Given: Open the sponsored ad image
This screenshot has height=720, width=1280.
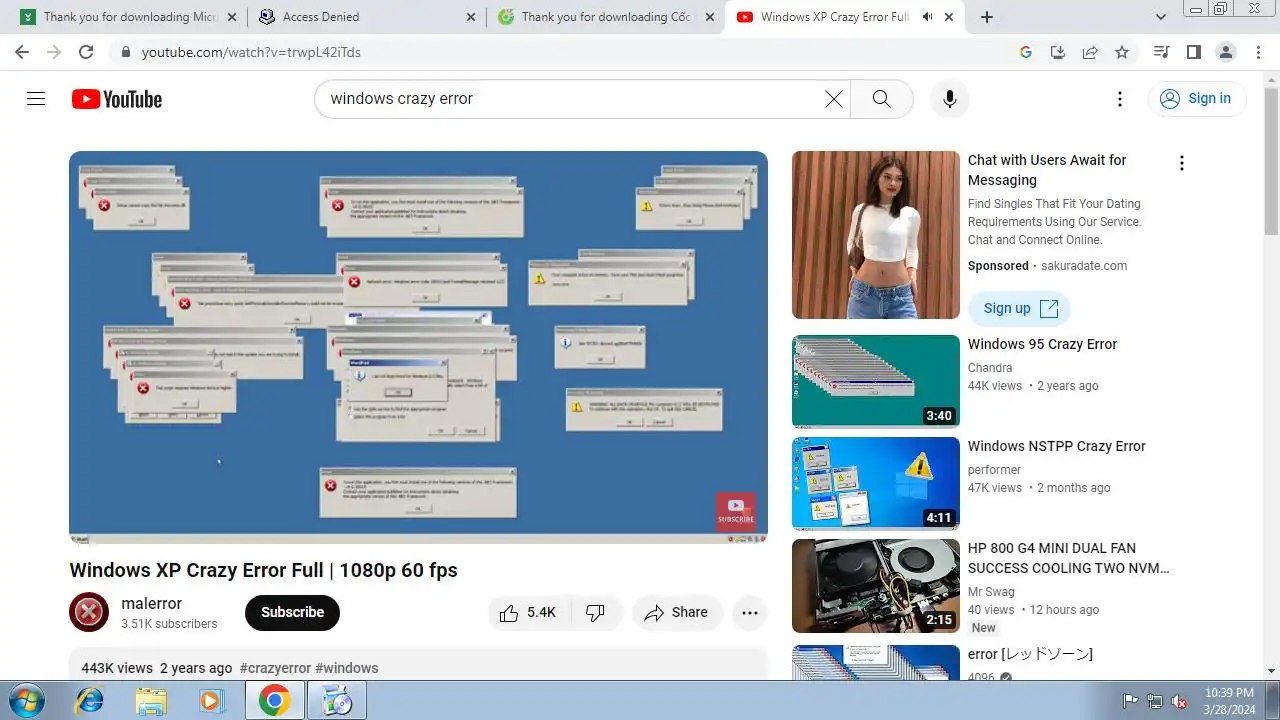Looking at the screenshot, I should (x=875, y=235).
